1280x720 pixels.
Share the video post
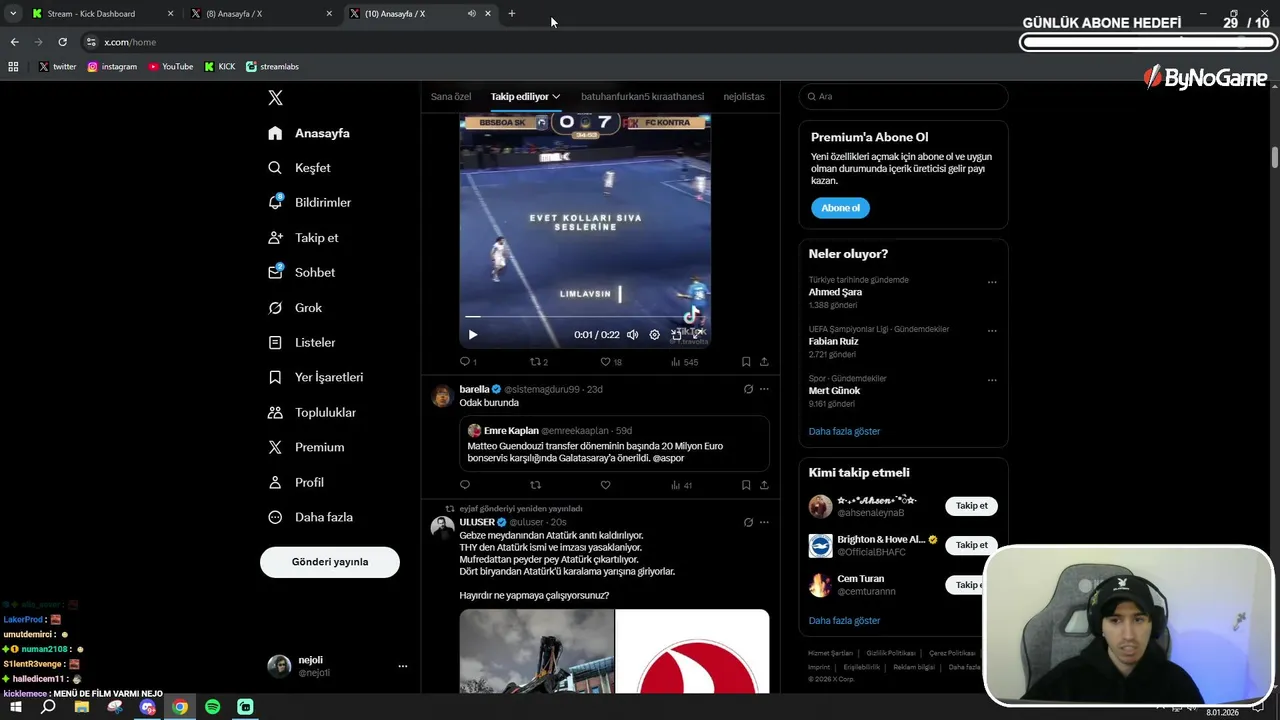coord(764,362)
